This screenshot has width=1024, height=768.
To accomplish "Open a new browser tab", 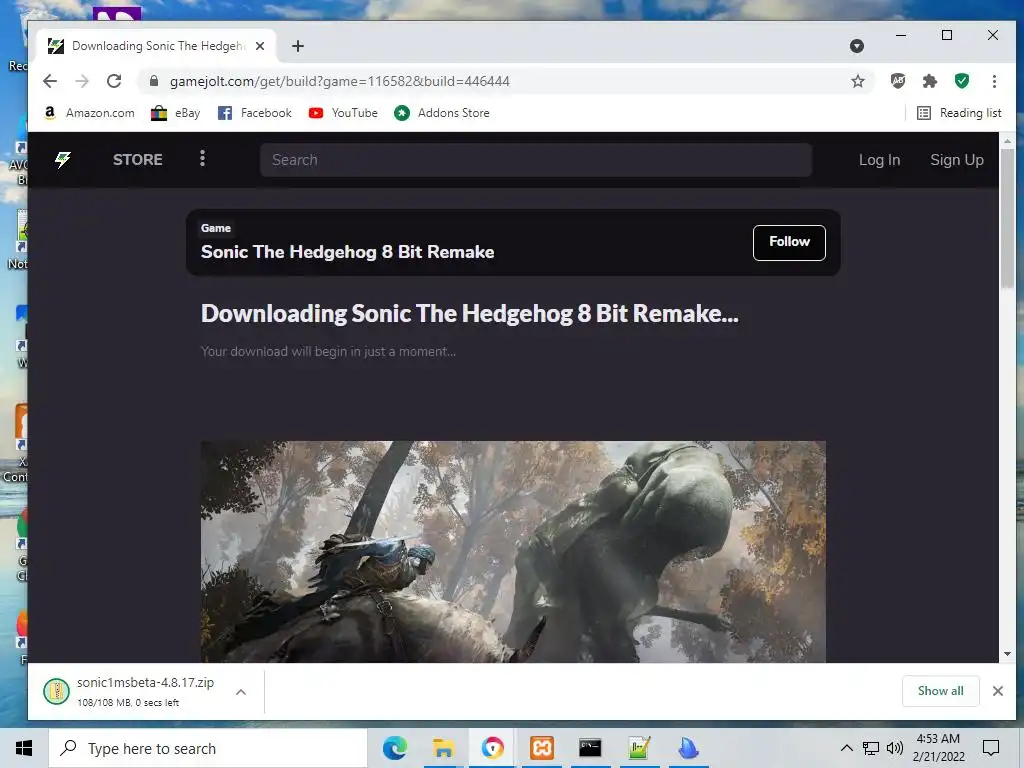I will click(298, 46).
